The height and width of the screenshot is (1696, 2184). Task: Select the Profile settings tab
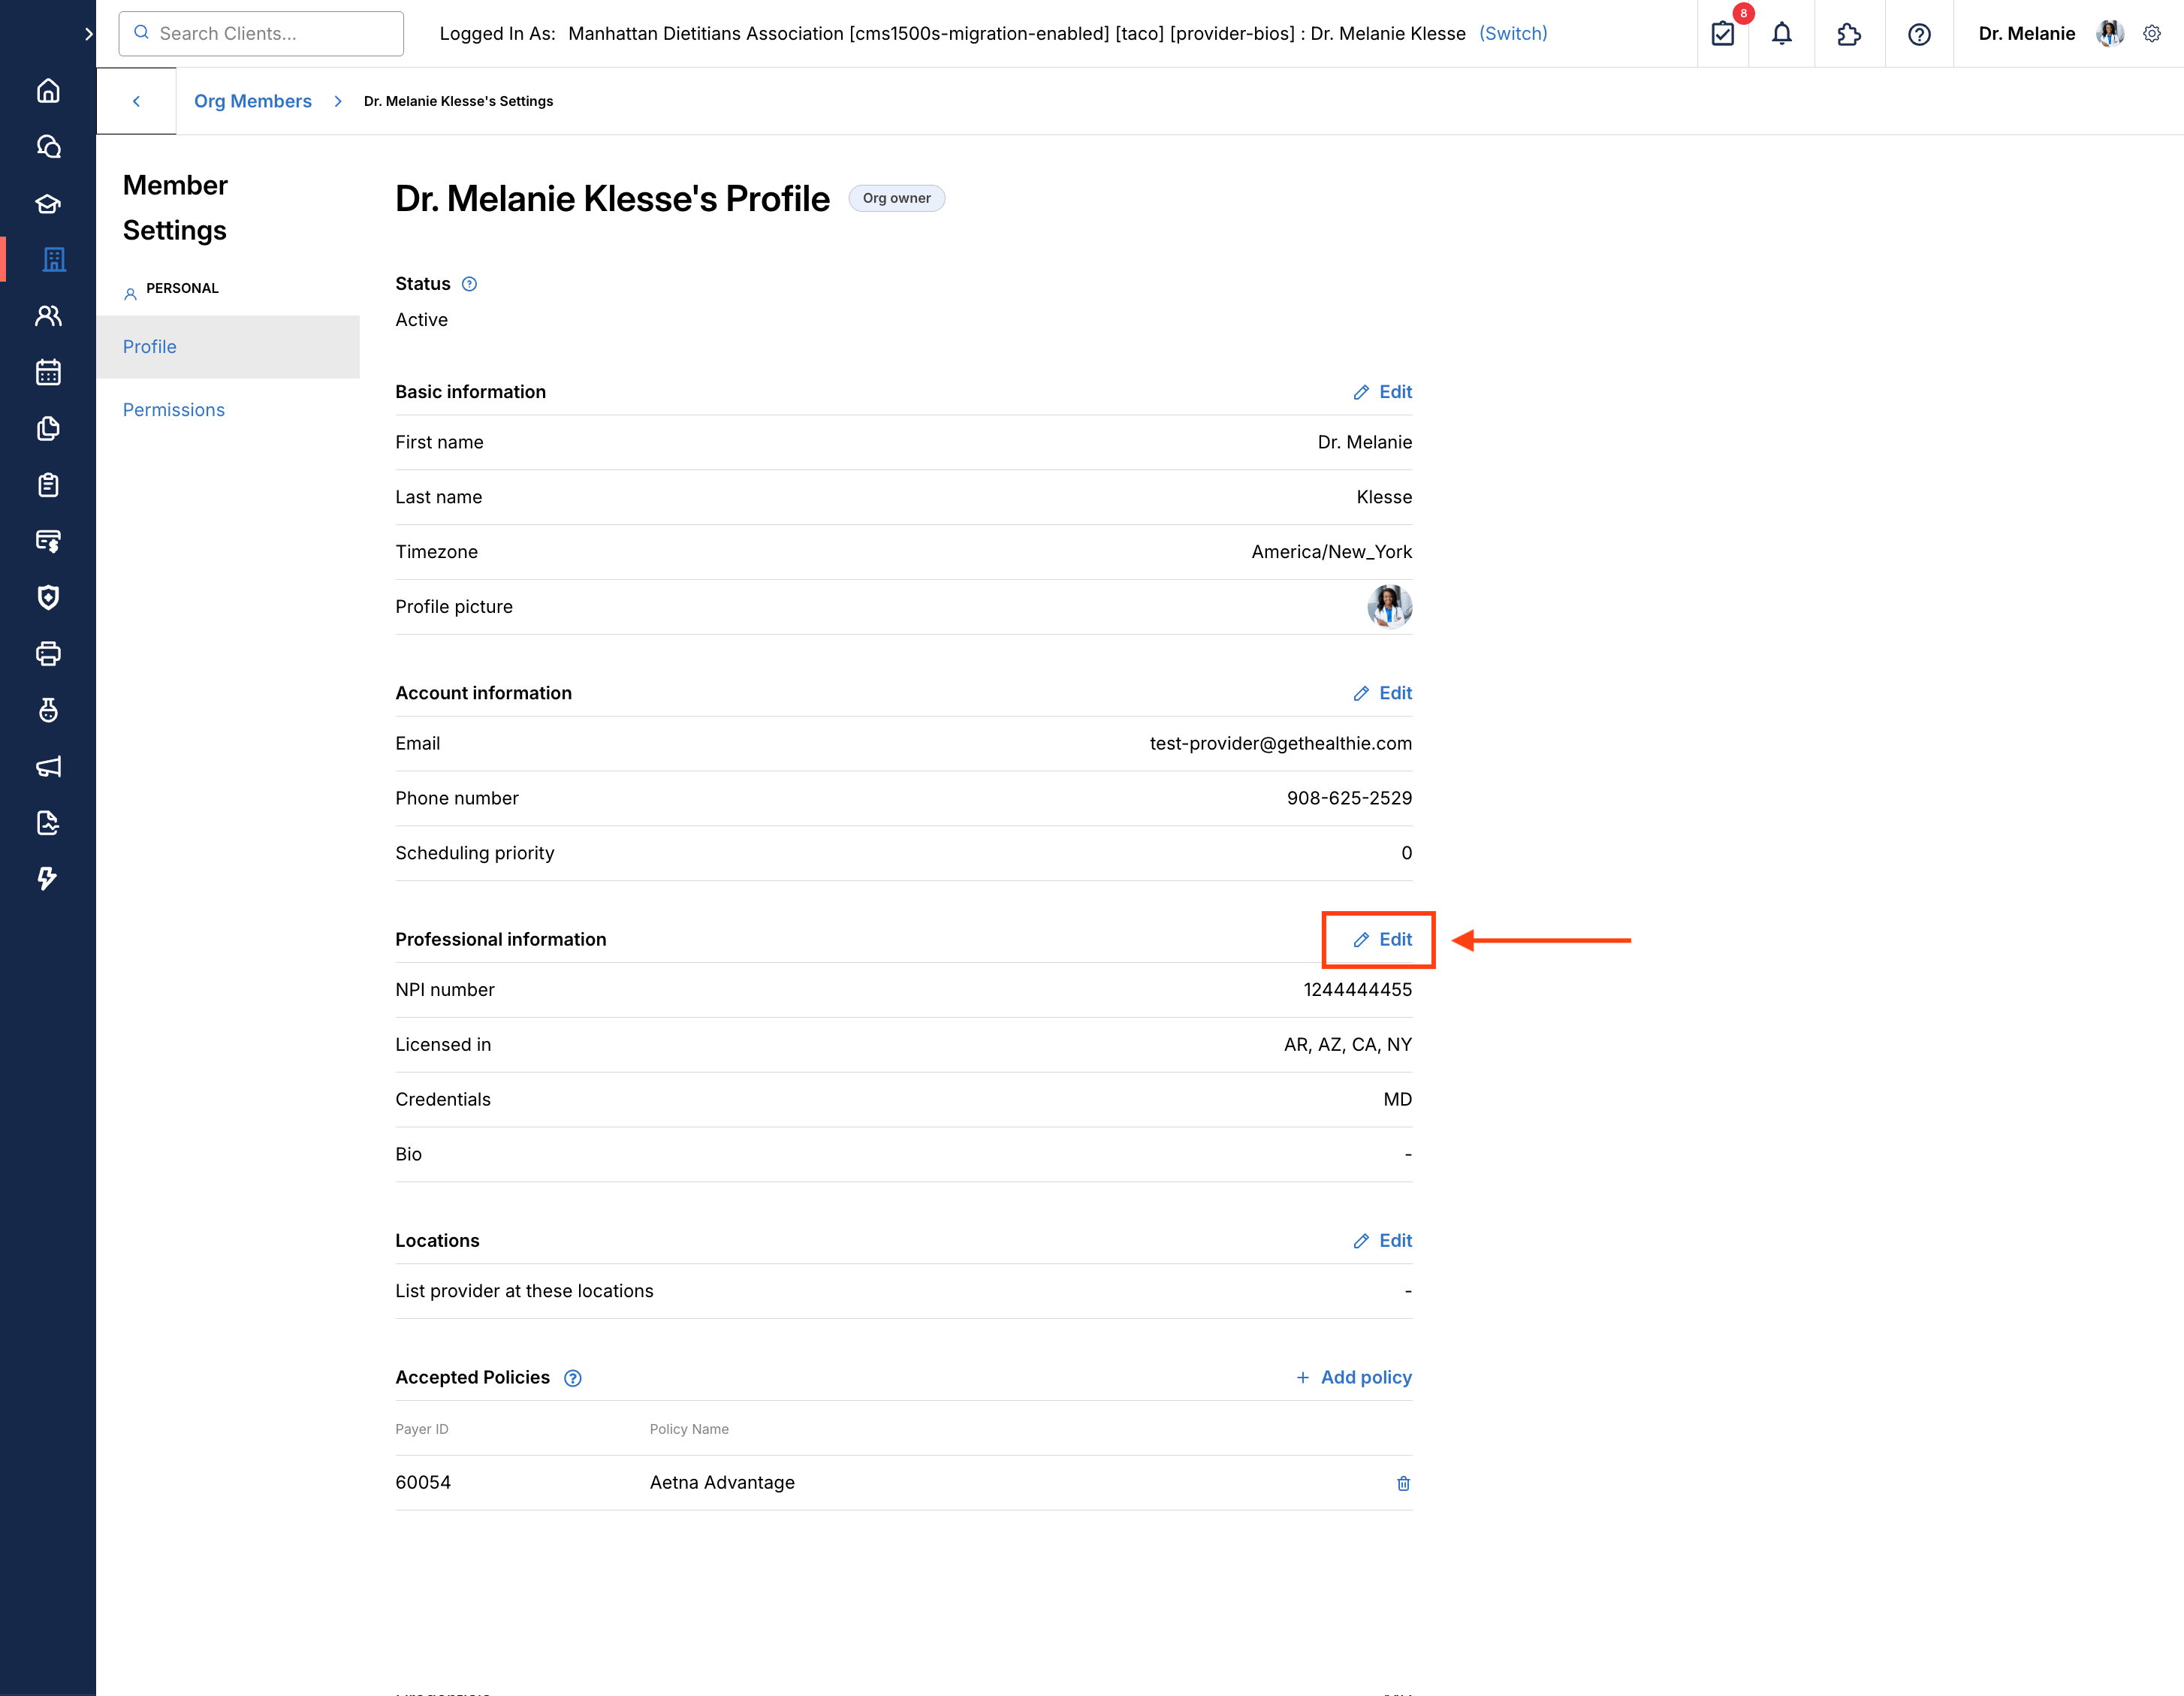pyautogui.click(x=149, y=347)
